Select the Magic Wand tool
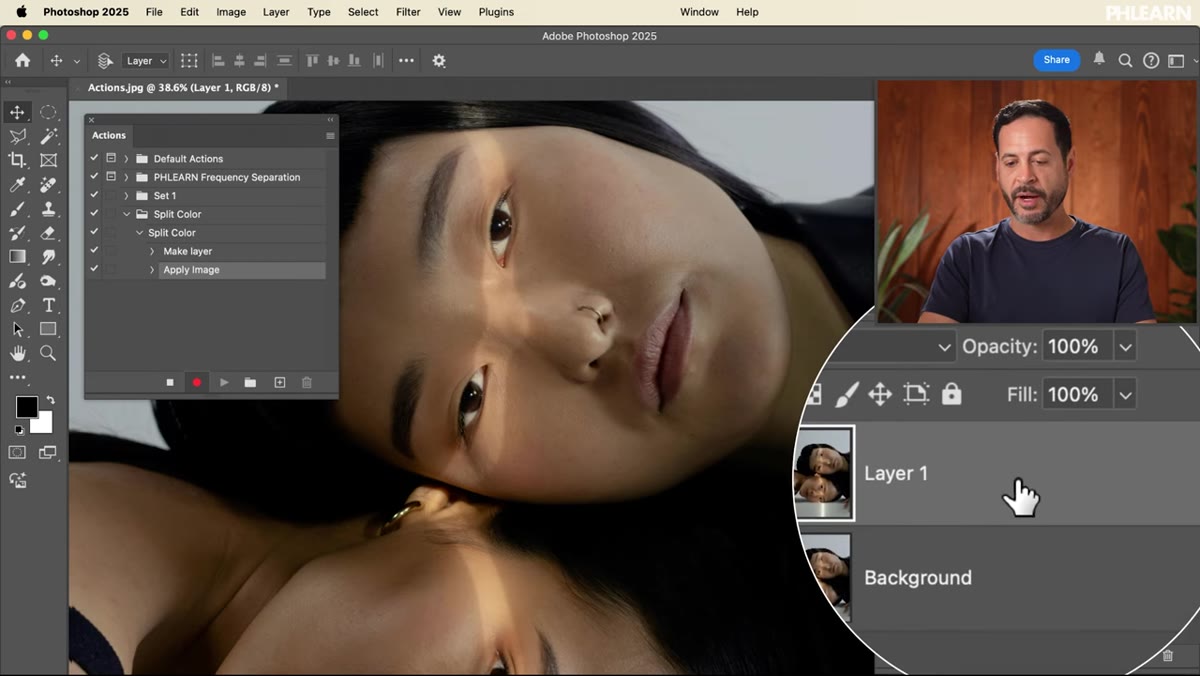Screen dimensions: 1200x676 click(48, 136)
